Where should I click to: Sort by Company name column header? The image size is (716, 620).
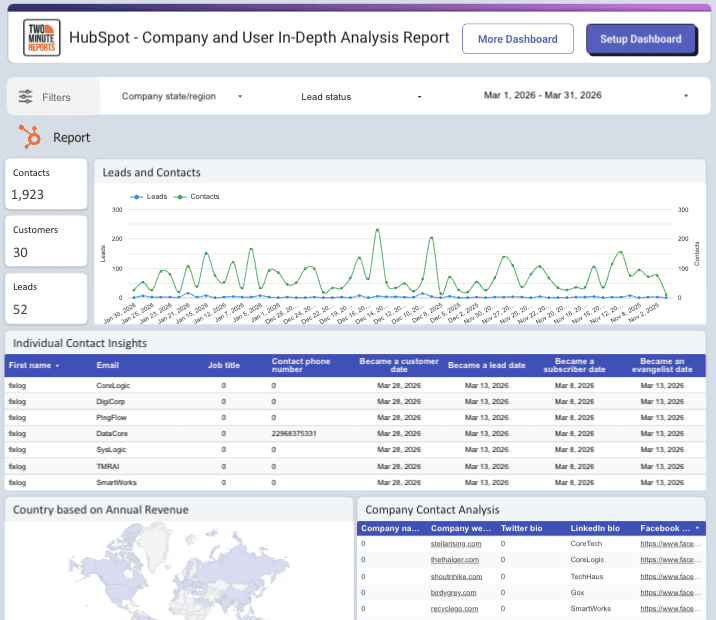(390, 528)
